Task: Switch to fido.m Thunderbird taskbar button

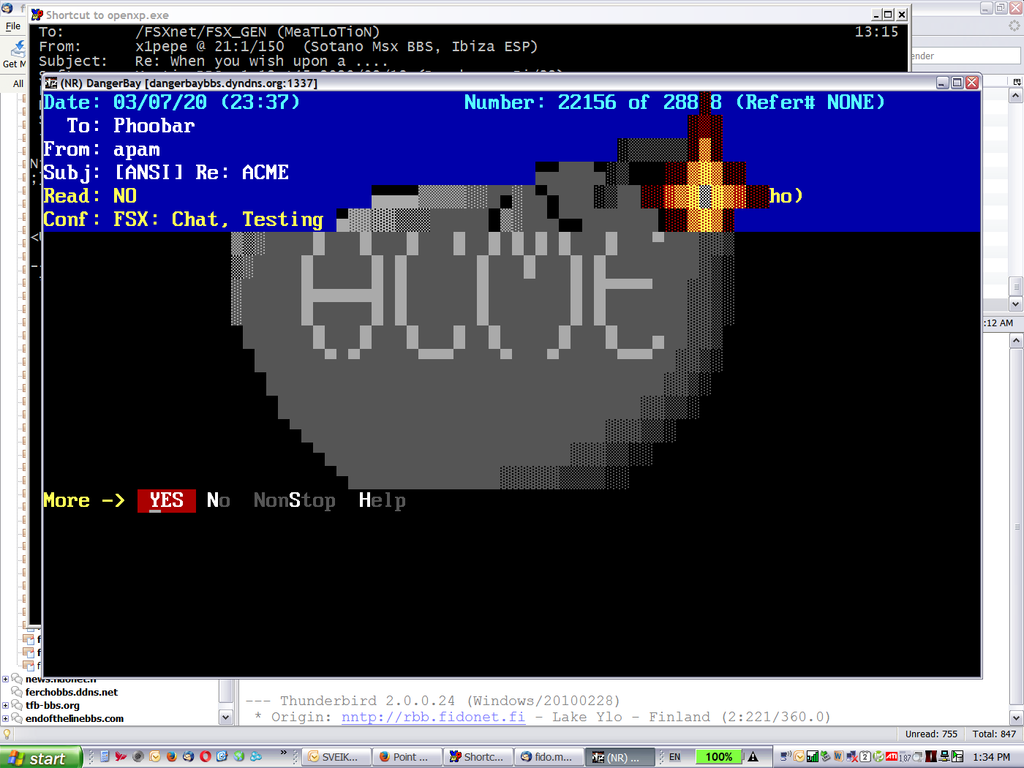Action: 550,757
